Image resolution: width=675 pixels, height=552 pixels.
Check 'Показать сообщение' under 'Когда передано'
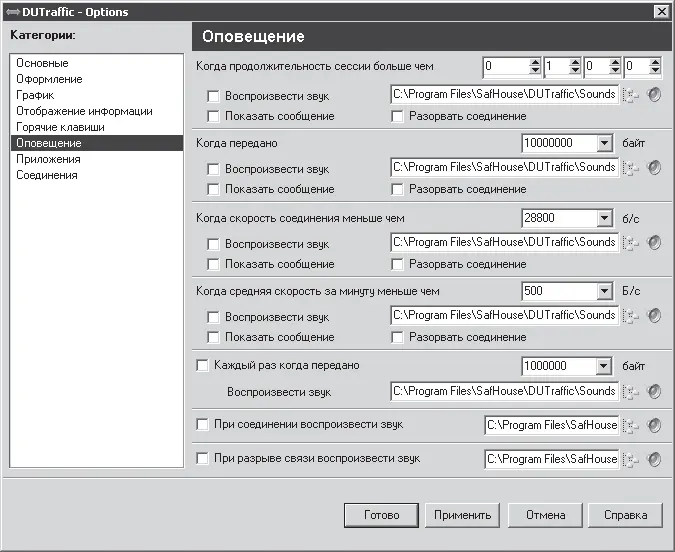(x=213, y=189)
